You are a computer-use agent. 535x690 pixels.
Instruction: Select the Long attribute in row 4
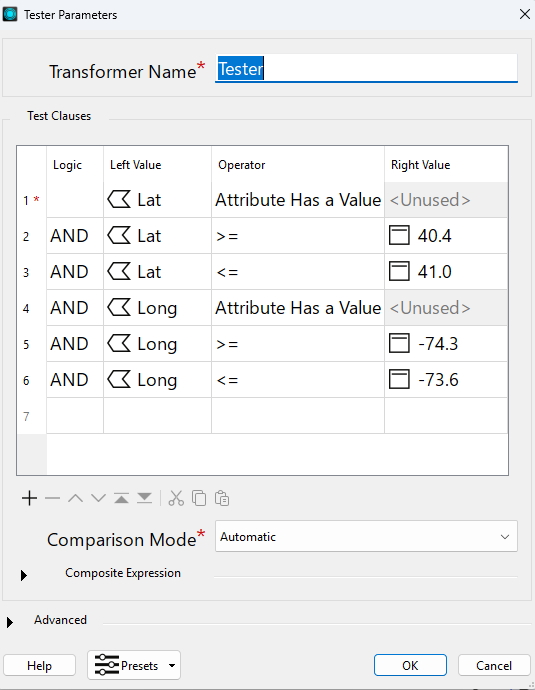point(158,308)
